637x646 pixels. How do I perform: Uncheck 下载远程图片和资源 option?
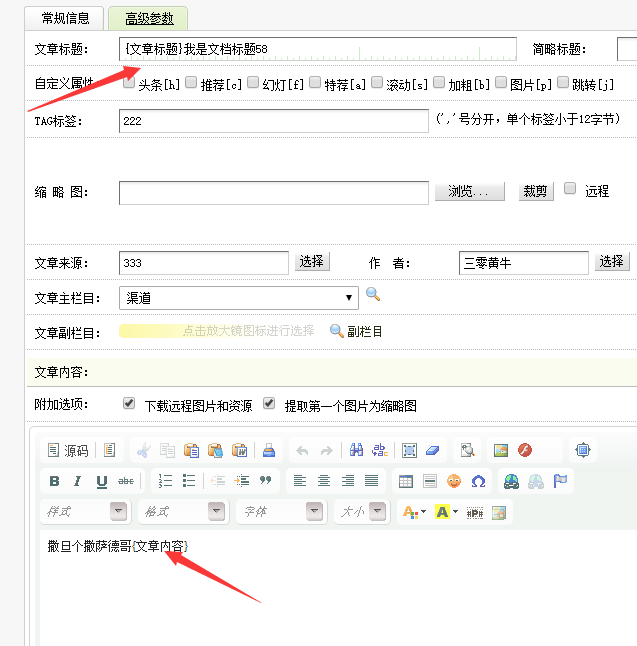pyautogui.click(x=129, y=403)
